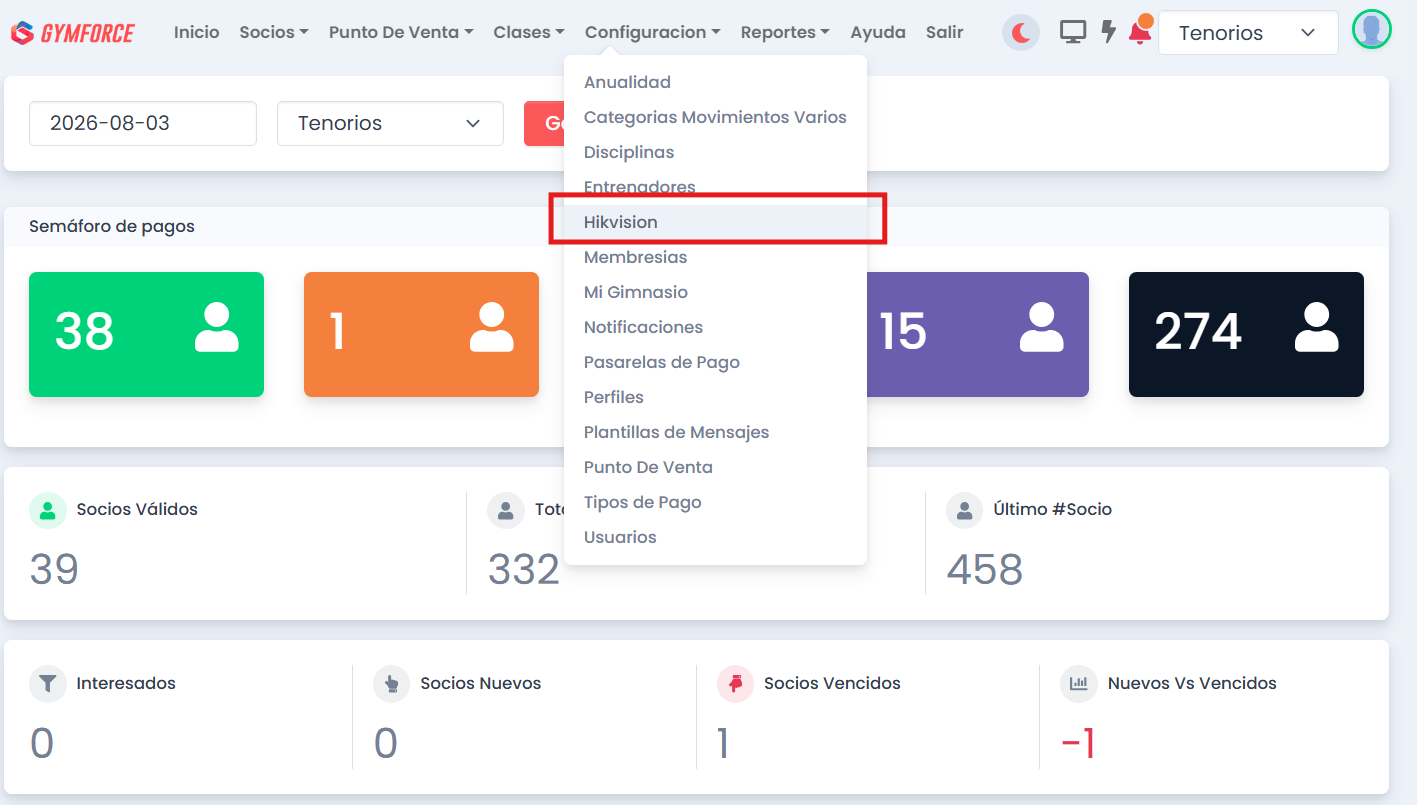Click the Socios Válidos value 39
The image size is (1417, 805).
(x=54, y=569)
